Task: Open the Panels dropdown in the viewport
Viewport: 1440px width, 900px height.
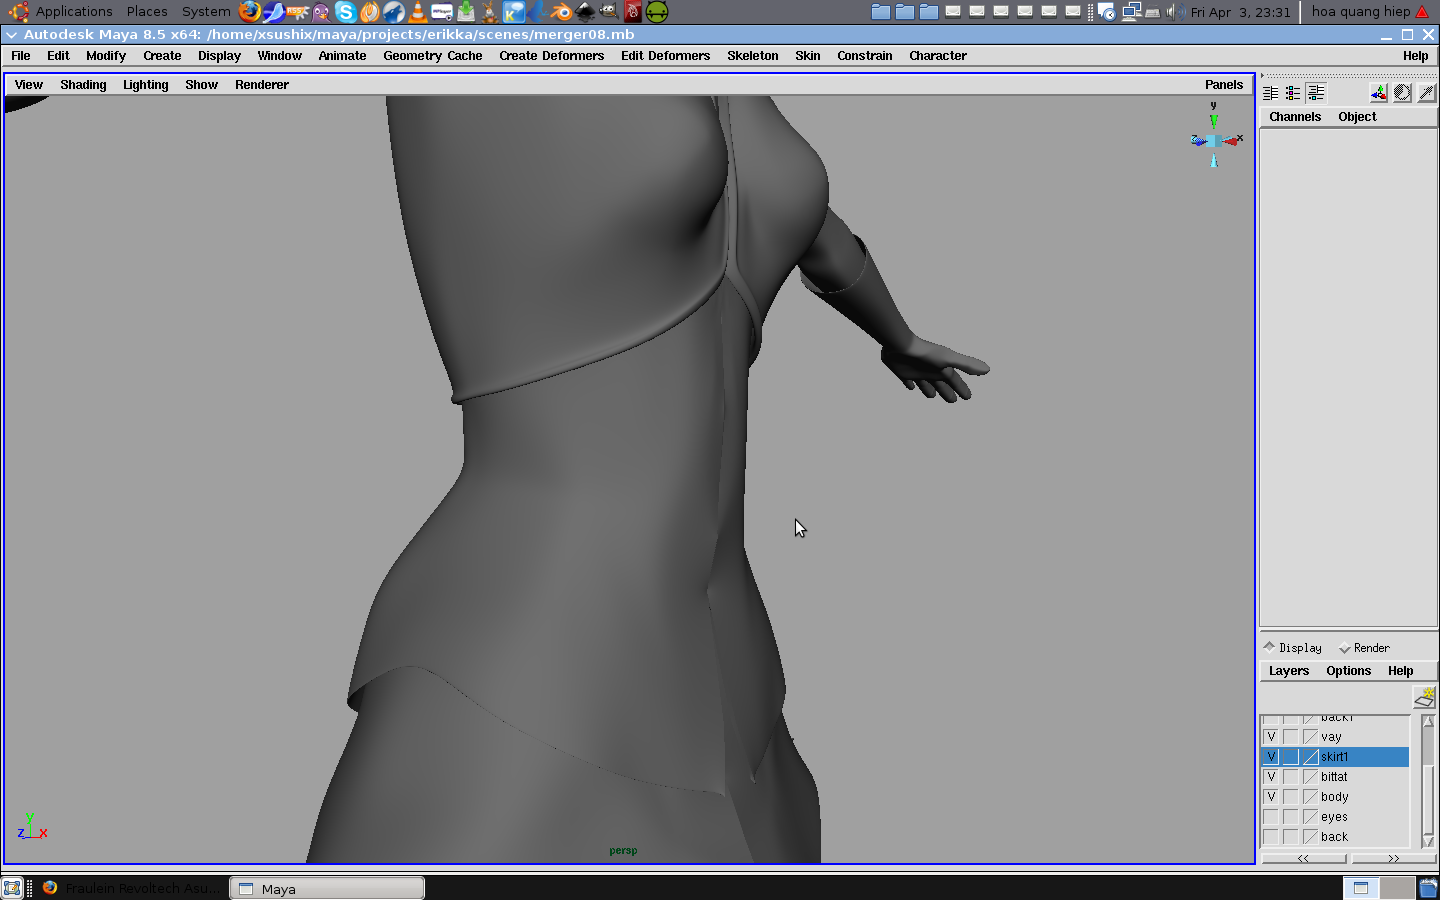Action: click(x=1224, y=85)
